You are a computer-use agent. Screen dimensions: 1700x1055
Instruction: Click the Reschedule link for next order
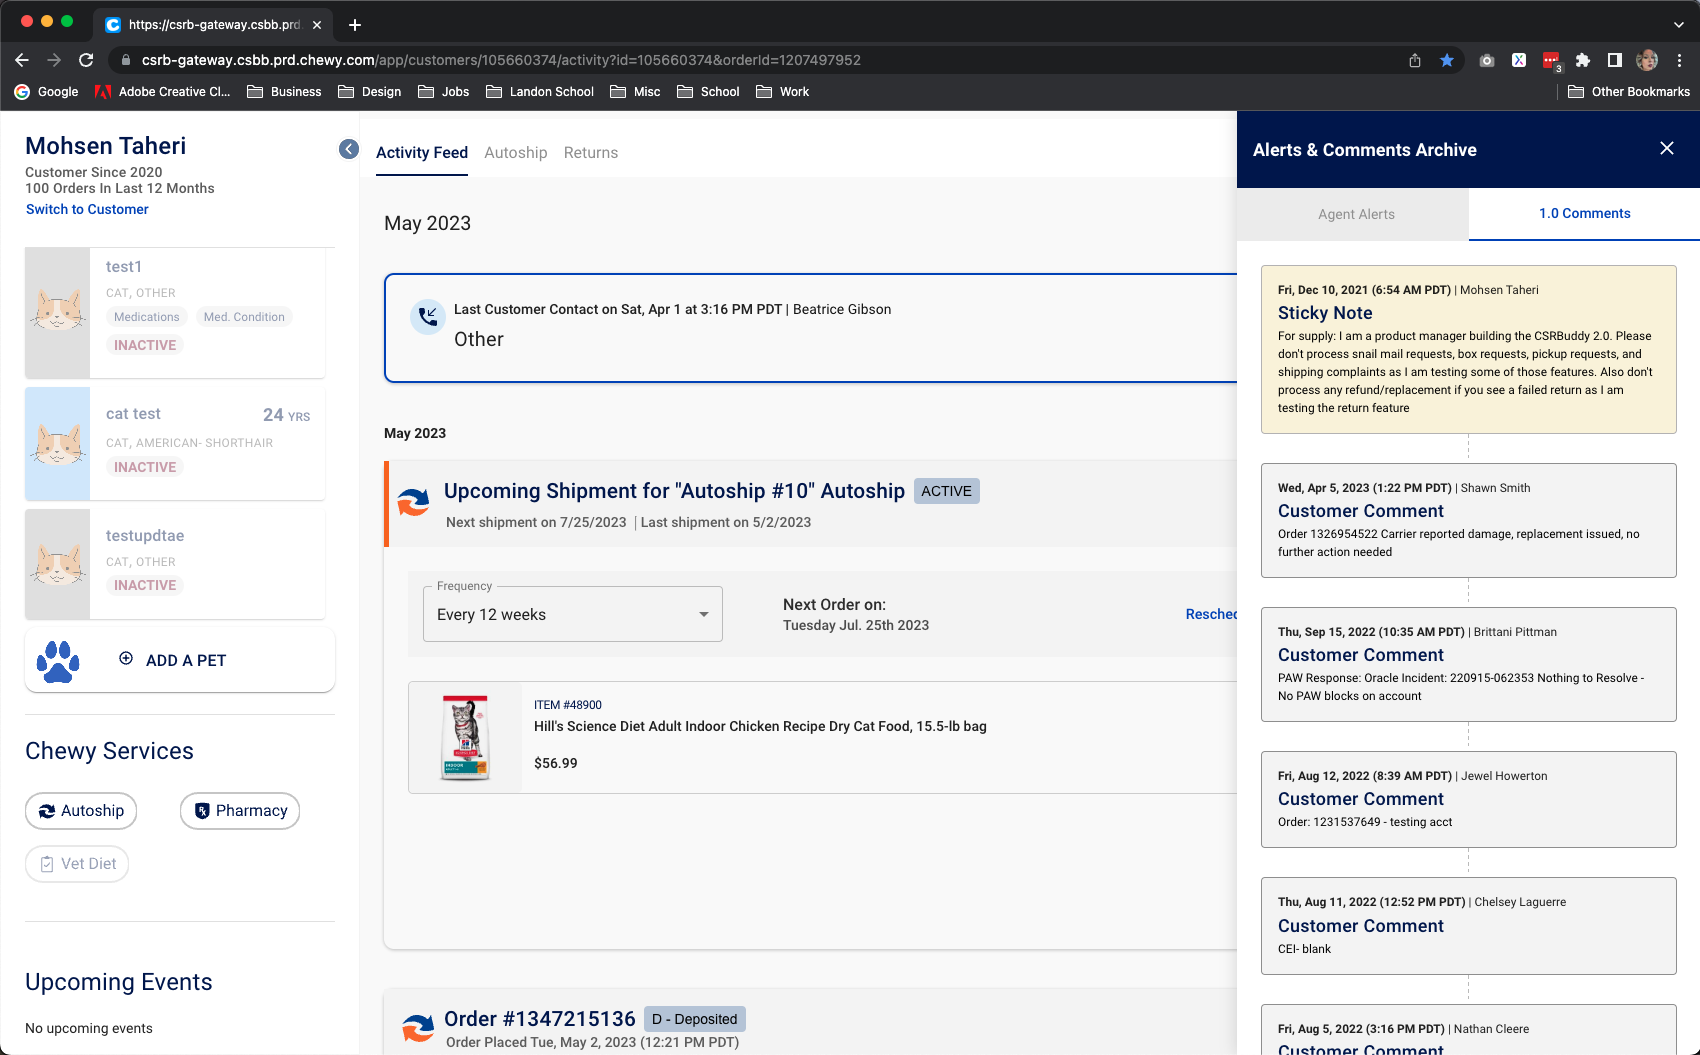[1211, 614]
